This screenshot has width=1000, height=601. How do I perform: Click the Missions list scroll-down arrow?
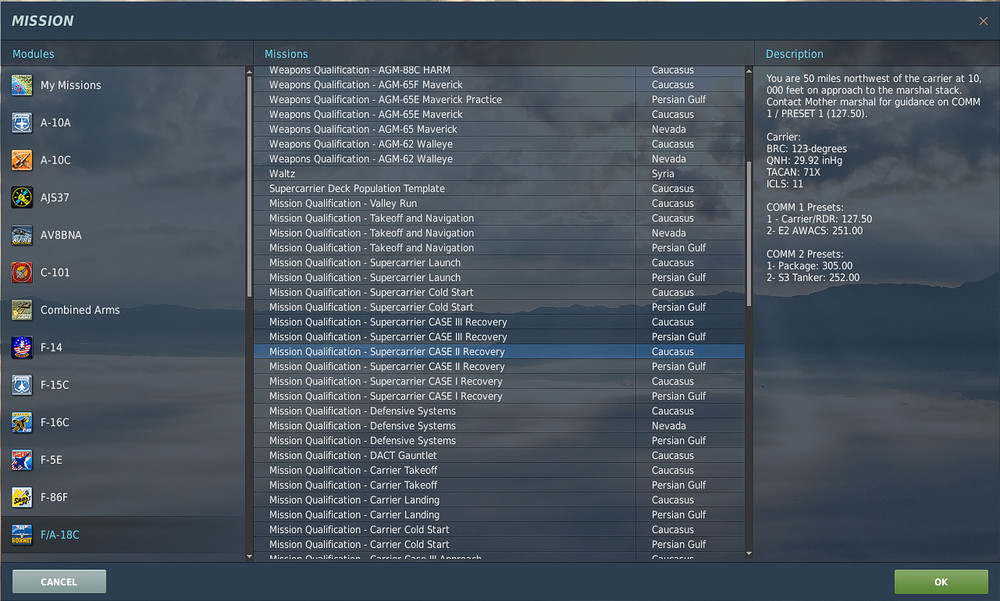click(x=749, y=553)
